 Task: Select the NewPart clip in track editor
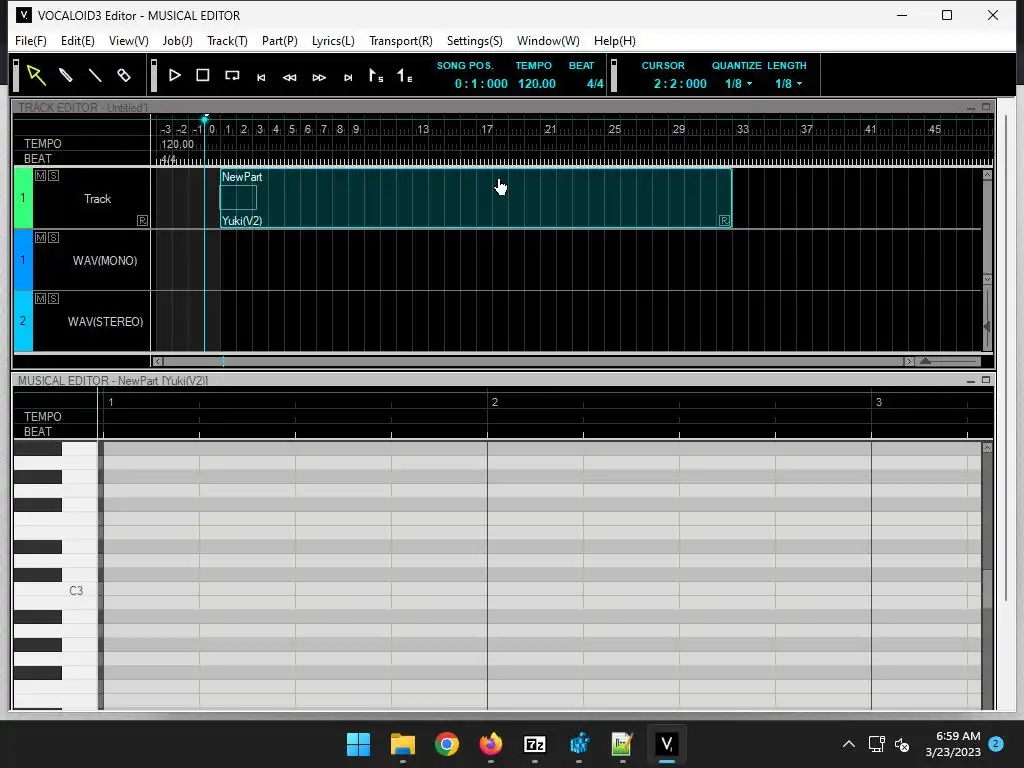click(476, 198)
